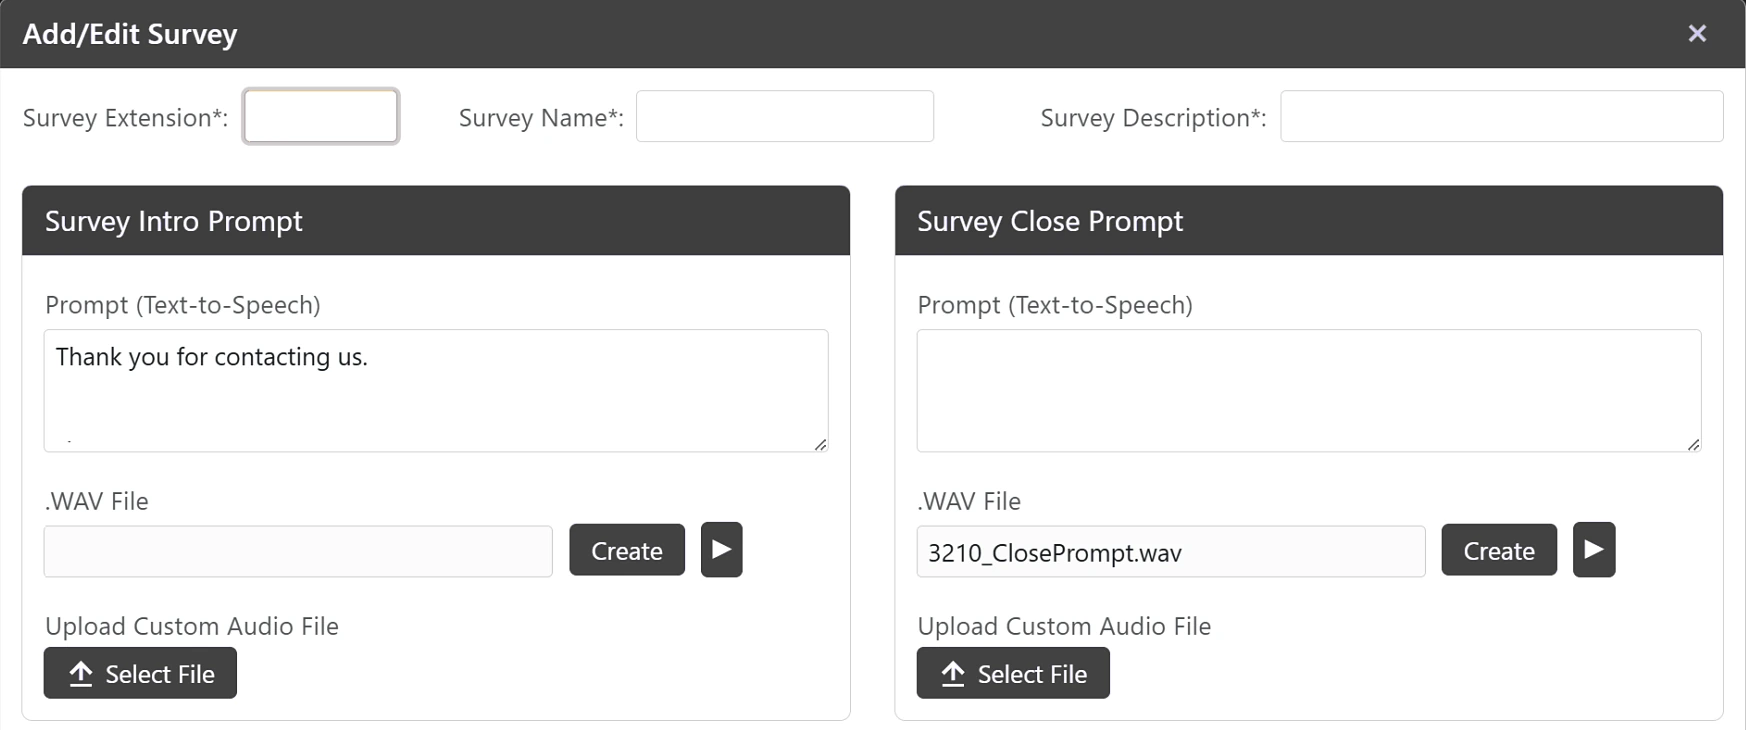This screenshot has height=730, width=1746.
Task: Grab the Intro Prompt textarea resize handle
Action: tap(820, 444)
